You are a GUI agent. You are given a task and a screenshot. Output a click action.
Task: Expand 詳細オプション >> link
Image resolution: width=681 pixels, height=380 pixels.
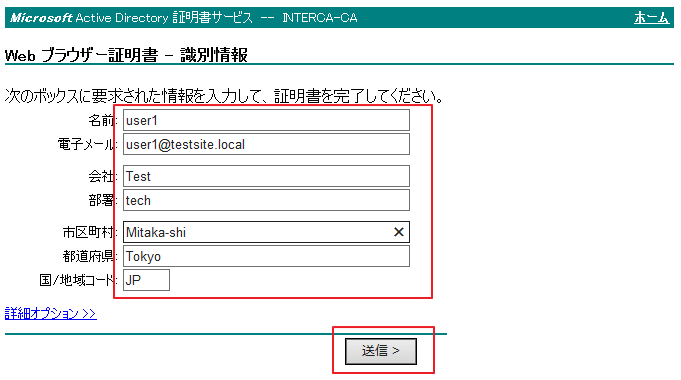coord(50,313)
